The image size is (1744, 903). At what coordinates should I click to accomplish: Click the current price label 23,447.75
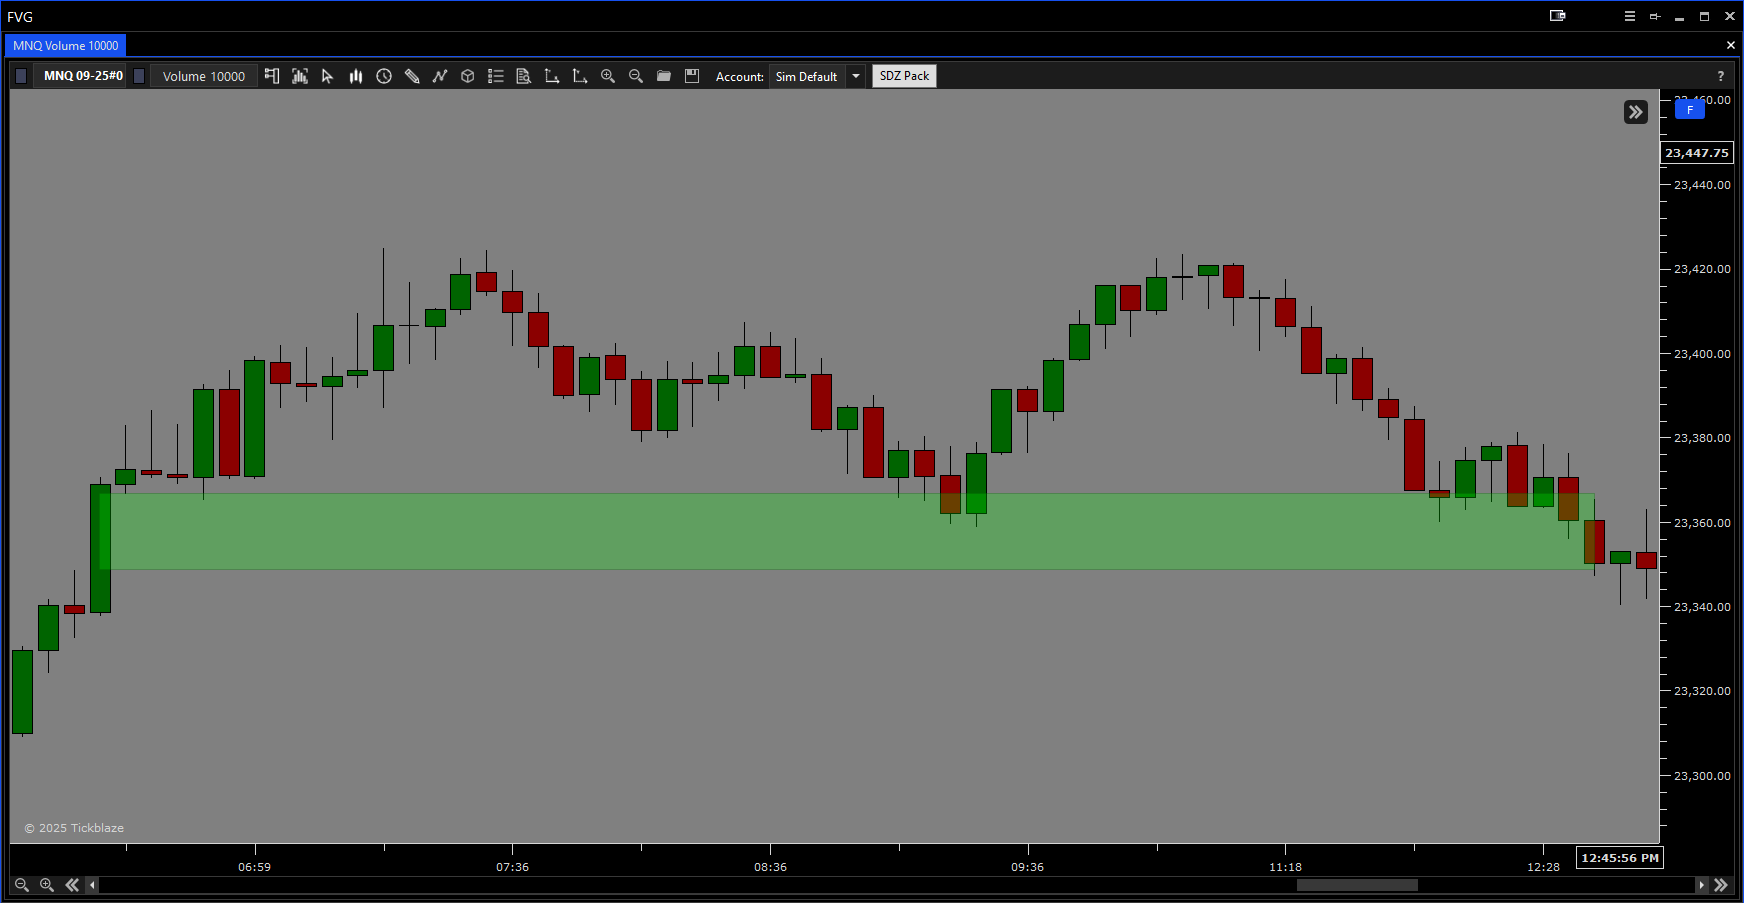(1697, 153)
